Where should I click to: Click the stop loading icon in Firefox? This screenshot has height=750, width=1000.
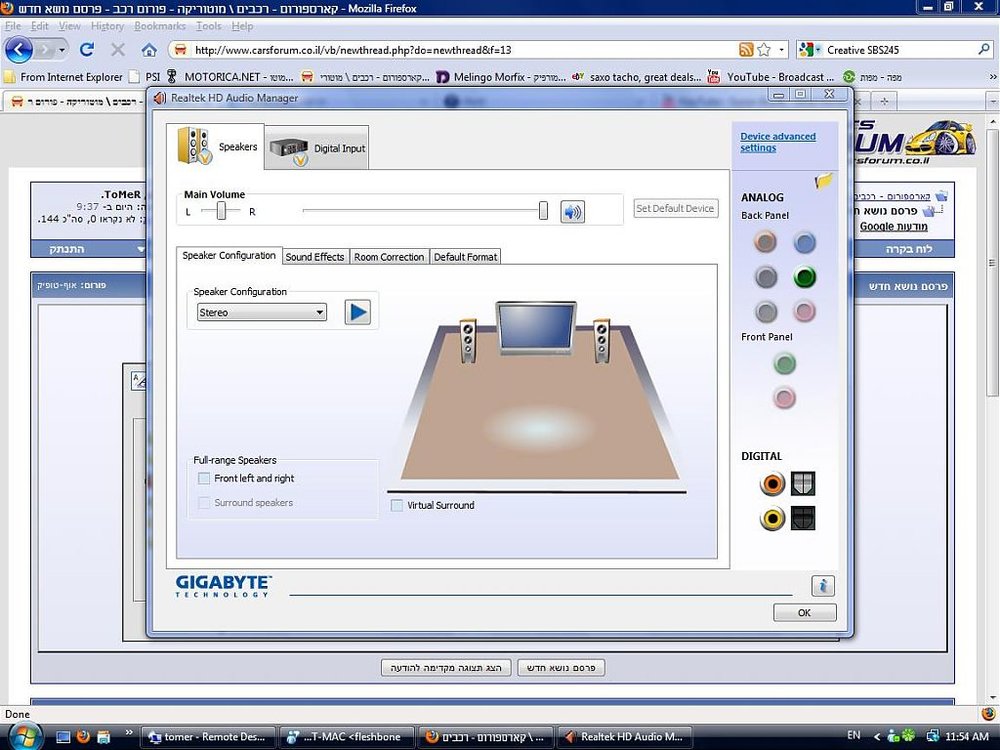[x=118, y=50]
